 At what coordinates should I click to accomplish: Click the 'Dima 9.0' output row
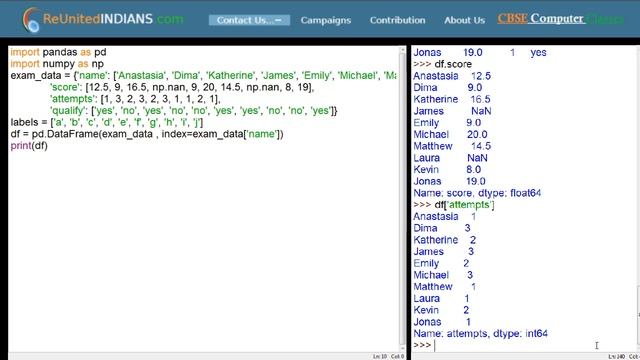tap(448, 88)
